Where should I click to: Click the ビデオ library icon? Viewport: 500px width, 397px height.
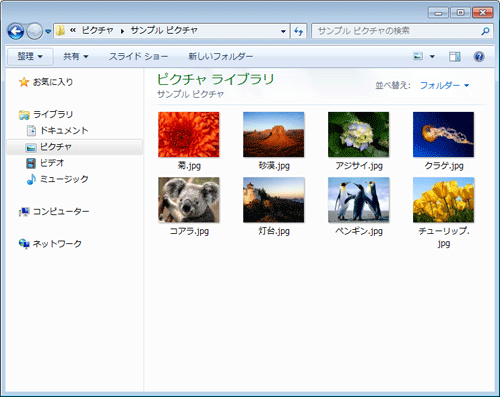tap(31, 163)
